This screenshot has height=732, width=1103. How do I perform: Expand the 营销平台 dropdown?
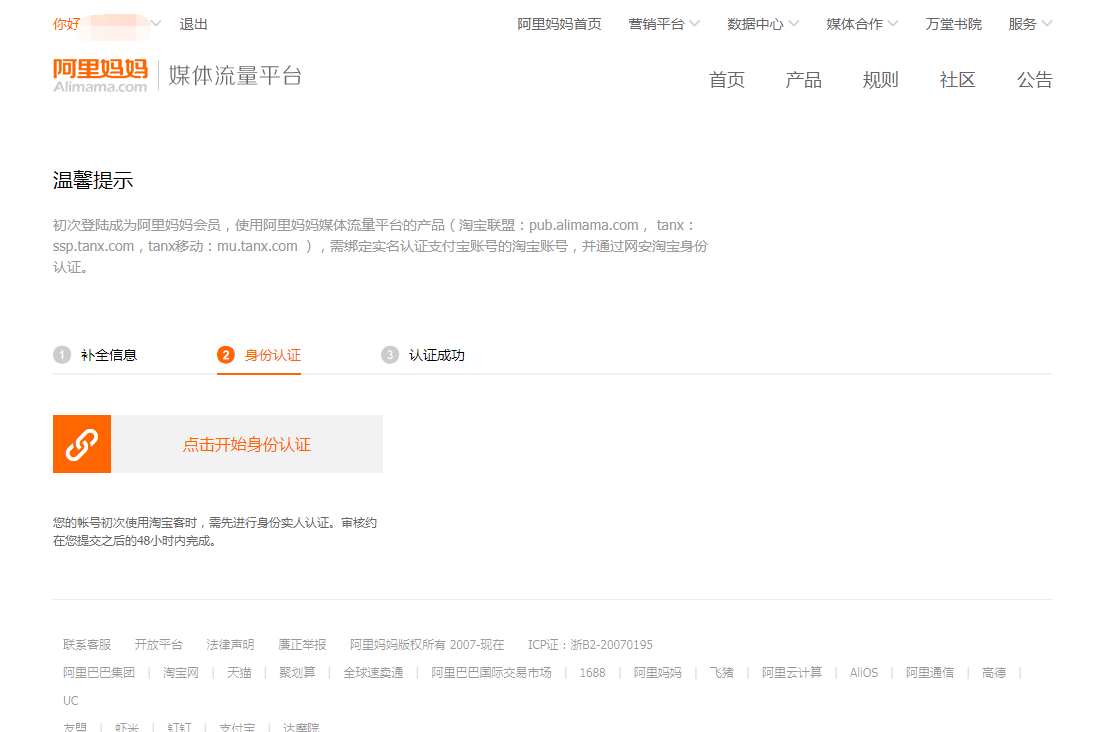pos(663,24)
